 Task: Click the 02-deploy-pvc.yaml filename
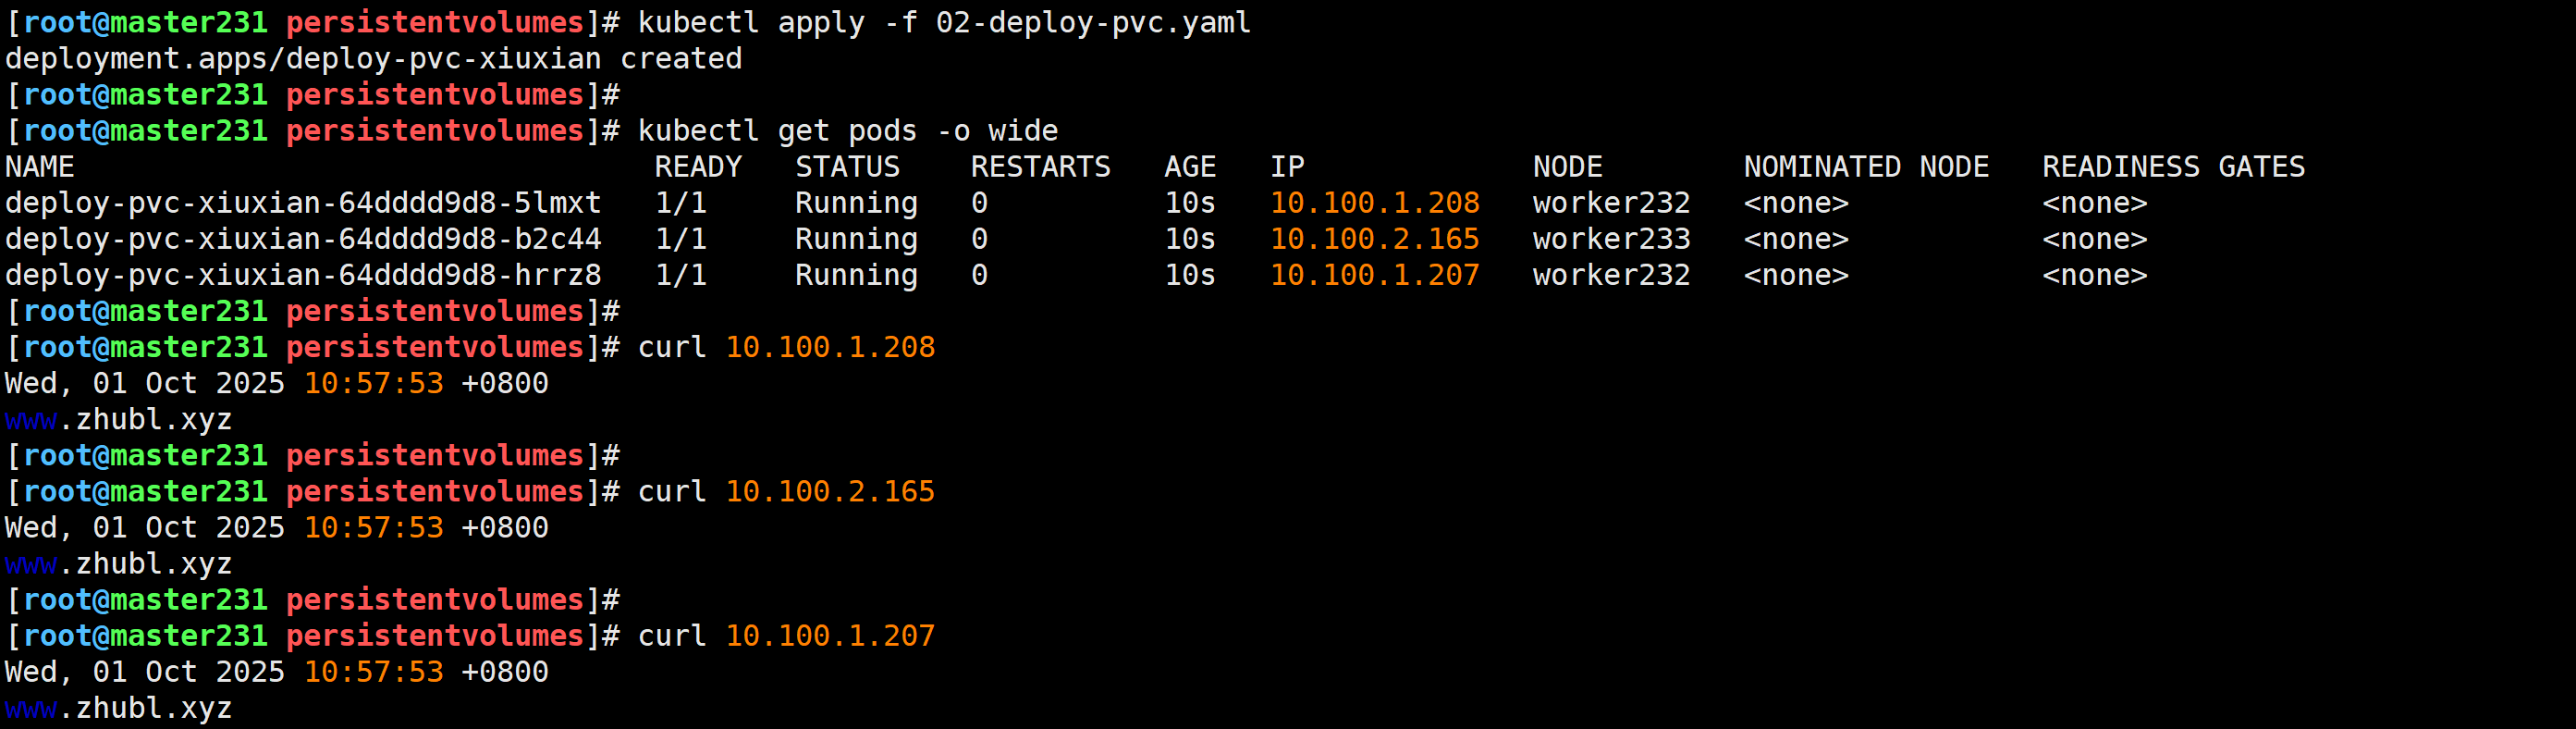point(1093,22)
